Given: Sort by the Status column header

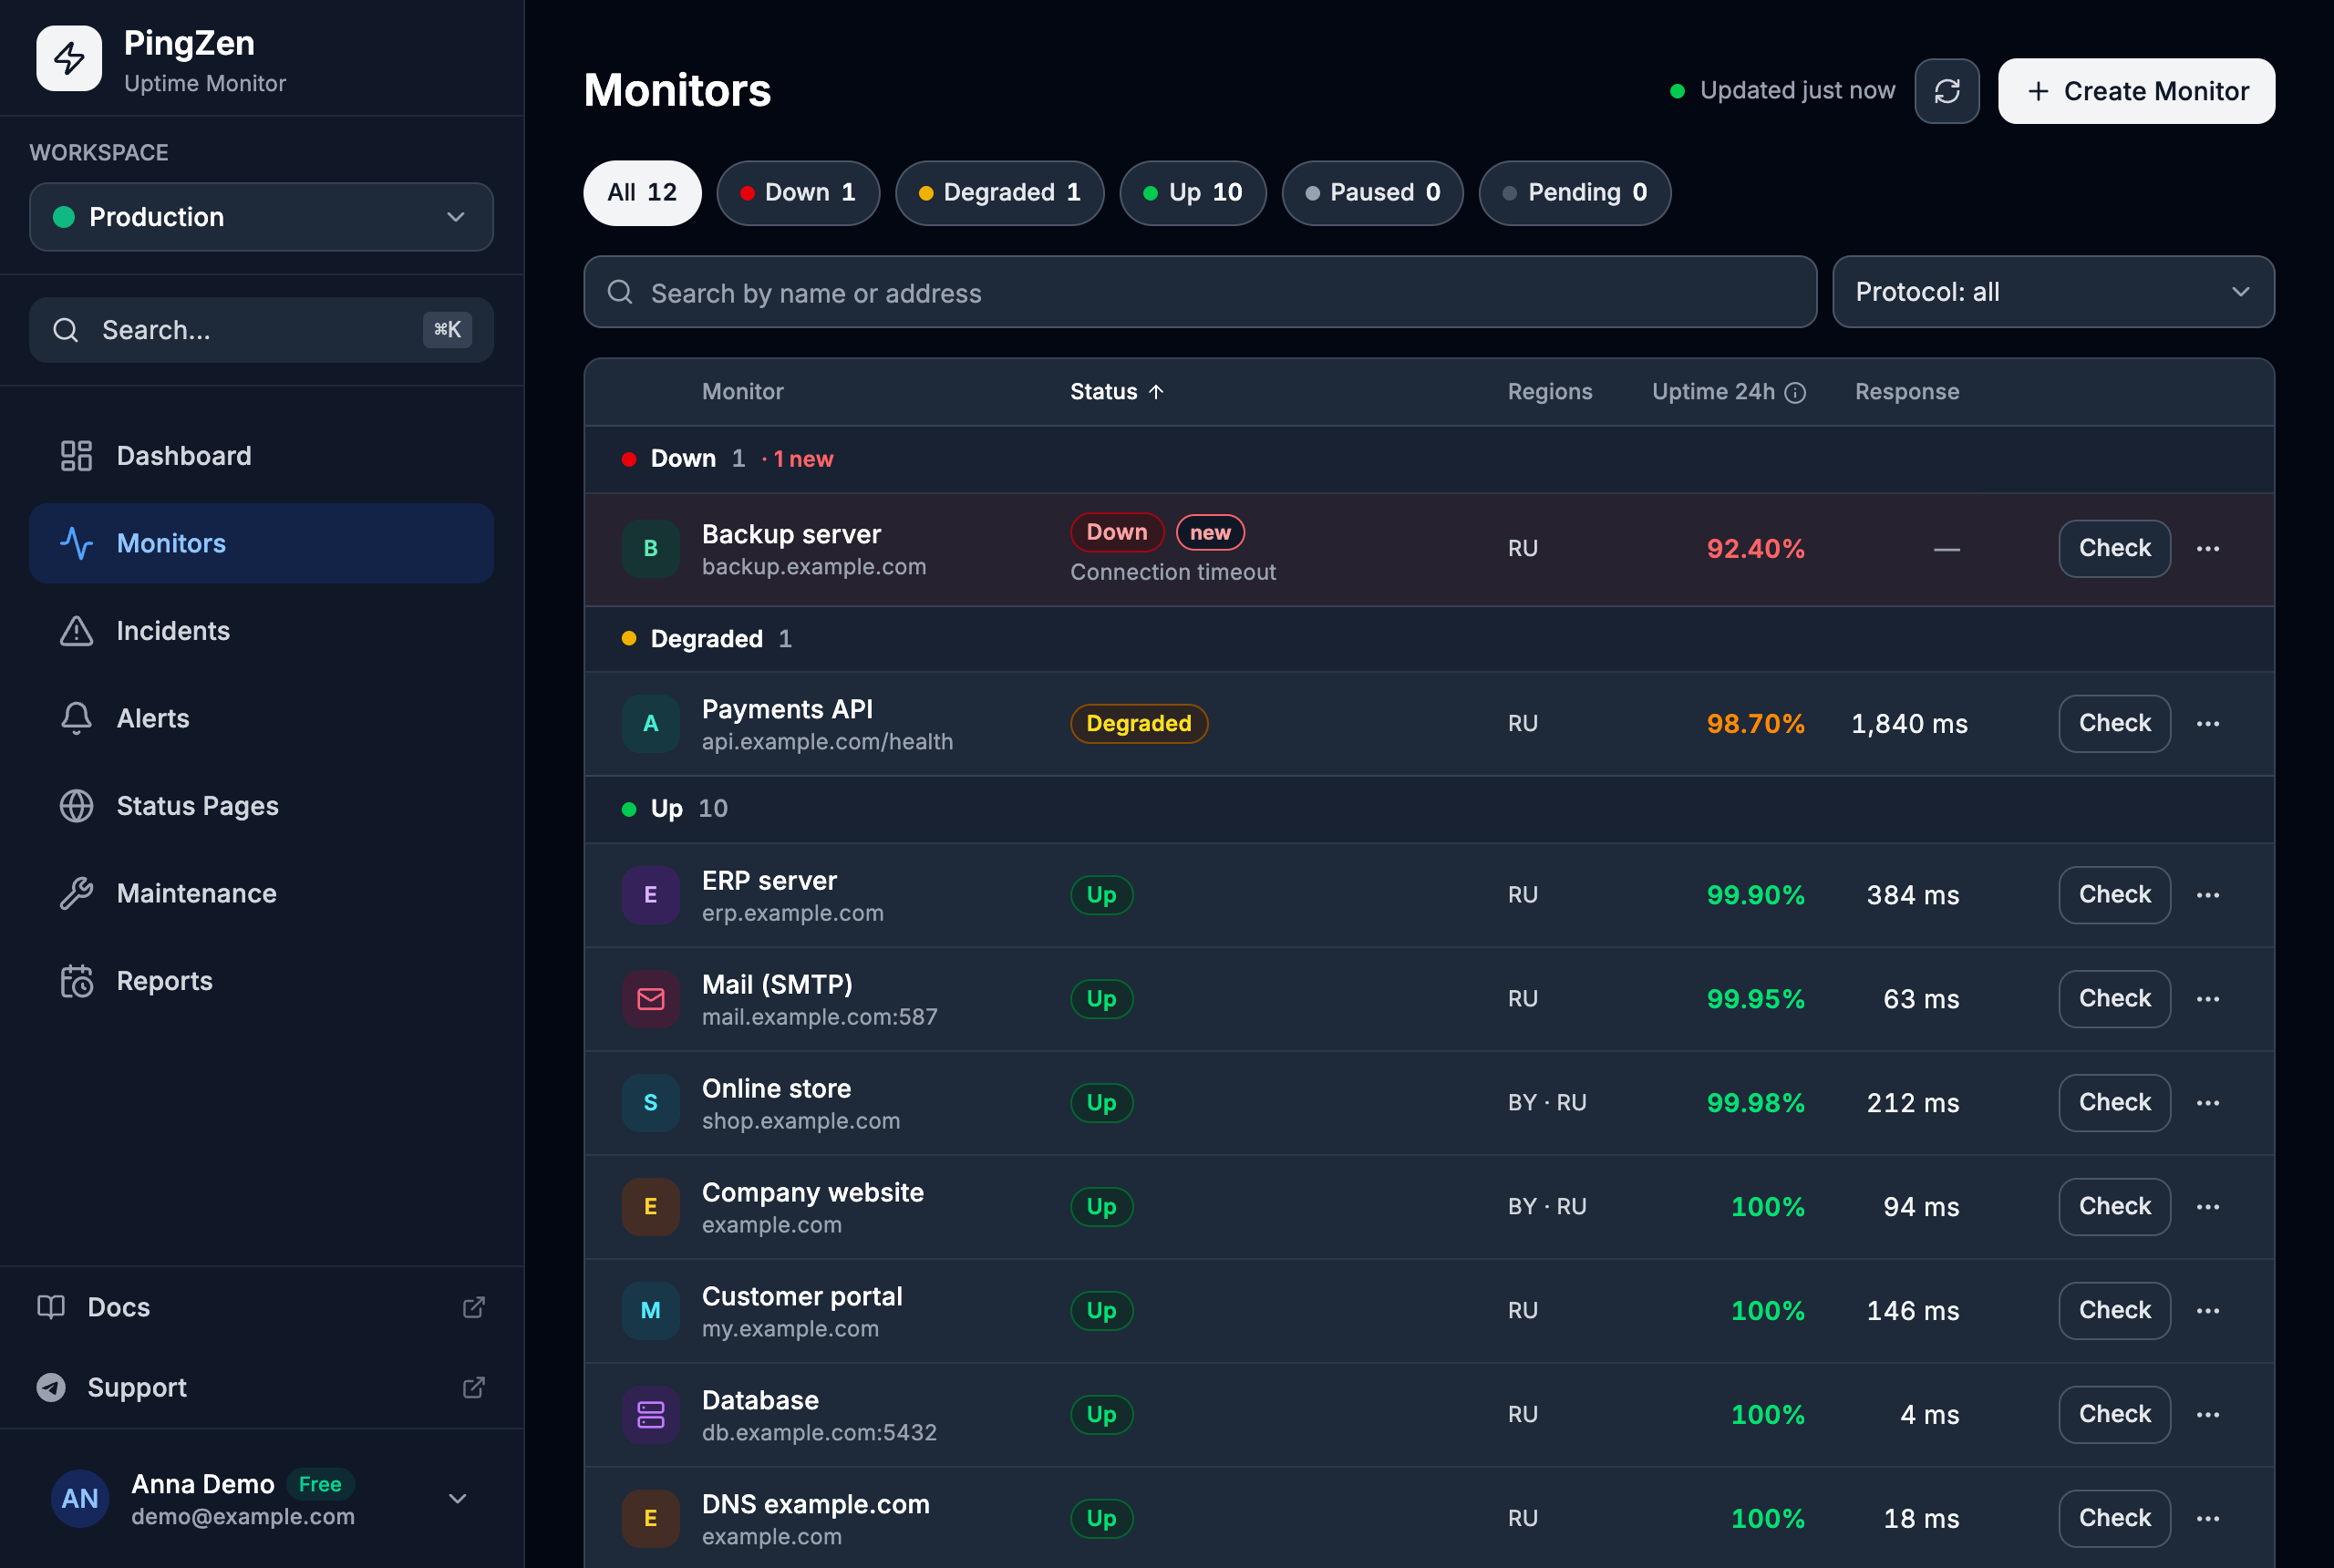Looking at the screenshot, I should 1116,392.
